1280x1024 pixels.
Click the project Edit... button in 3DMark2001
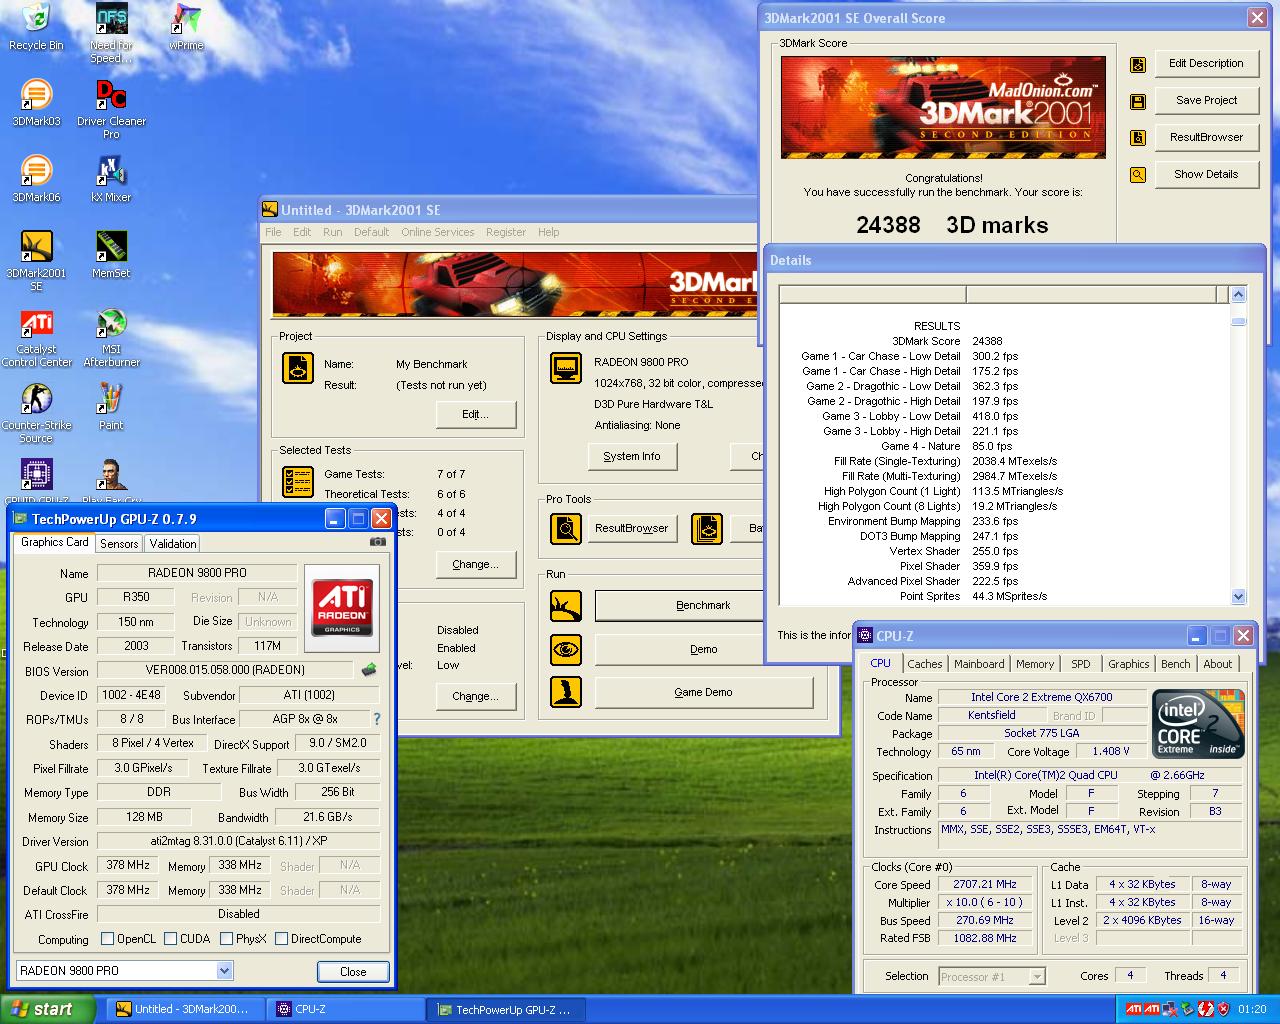click(x=476, y=414)
